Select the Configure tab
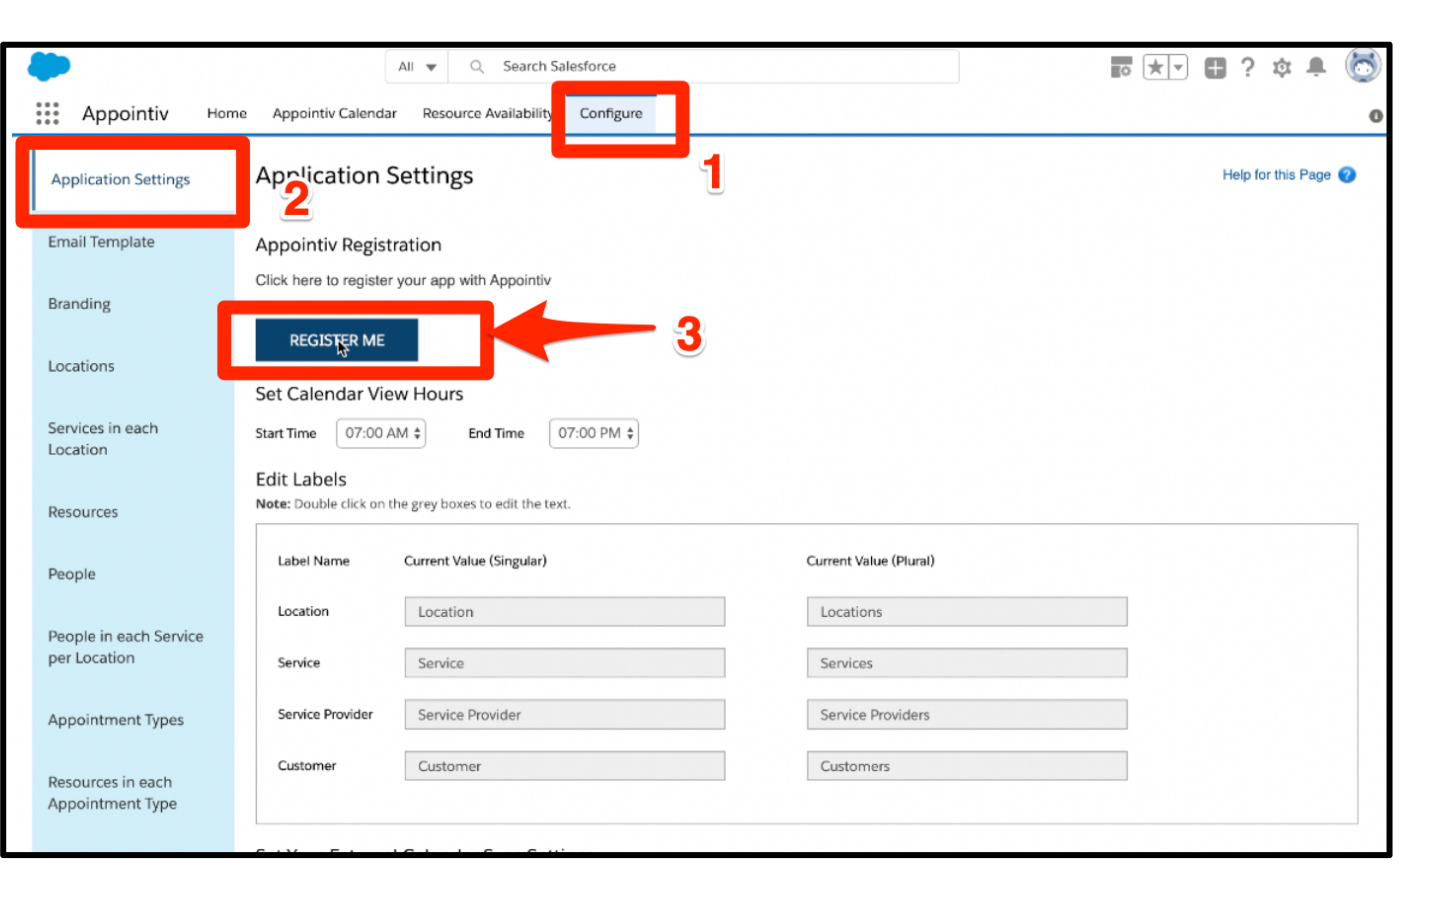Viewport: 1434px width, 900px height. [611, 113]
